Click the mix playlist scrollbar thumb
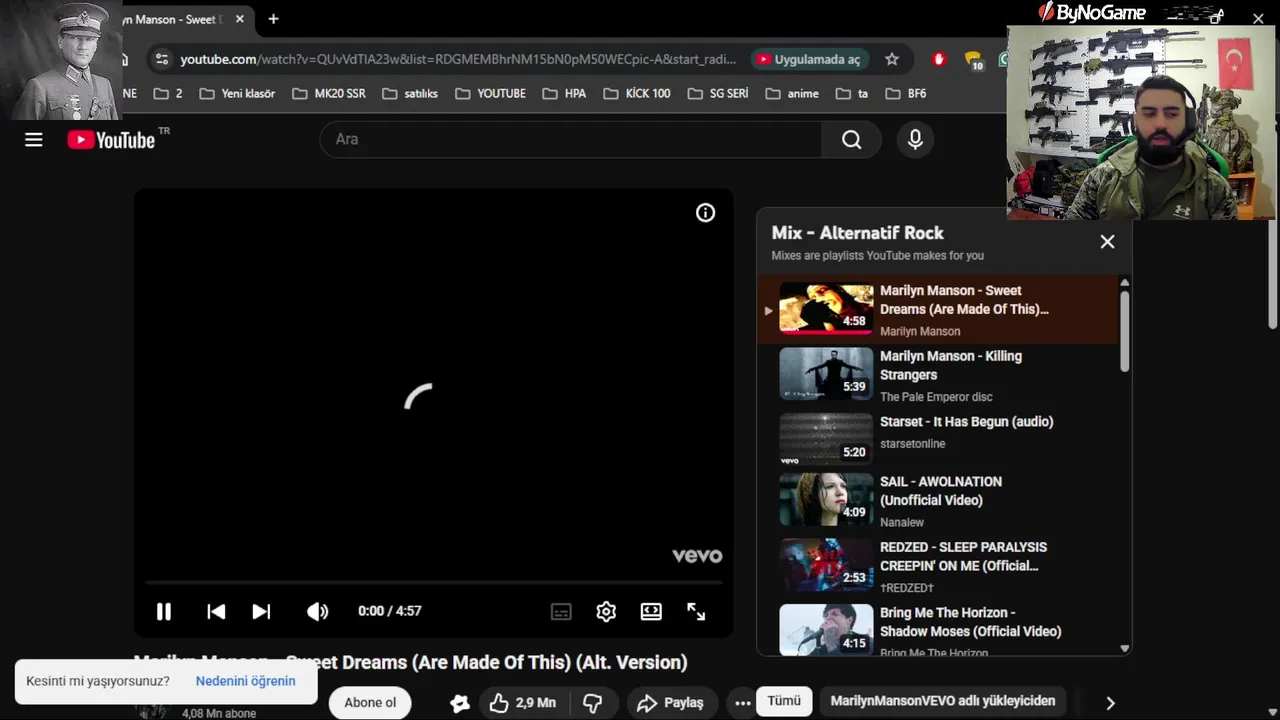This screenshot has height=720, width=1280. 1124,331
